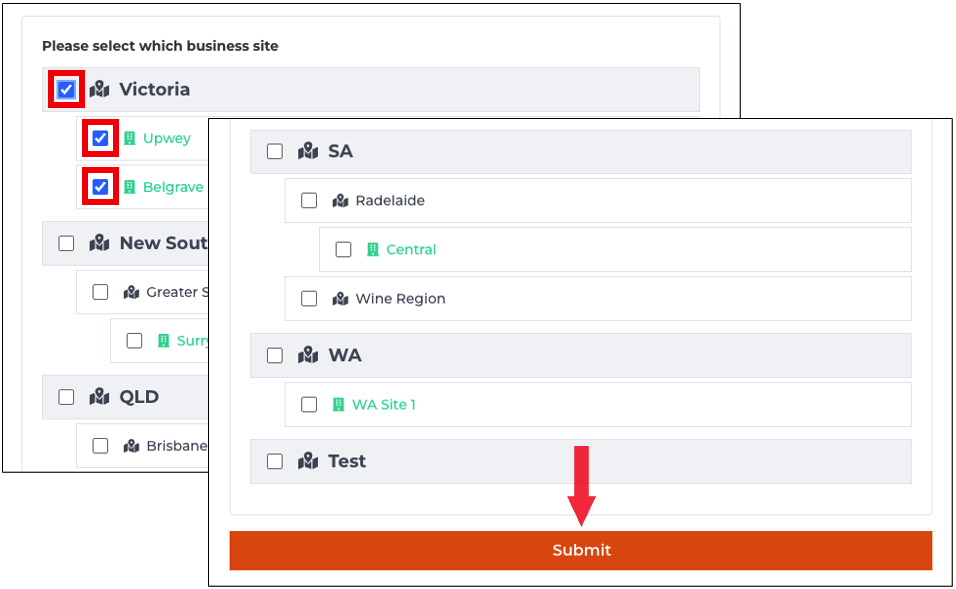Select the WA group header label

345,355
